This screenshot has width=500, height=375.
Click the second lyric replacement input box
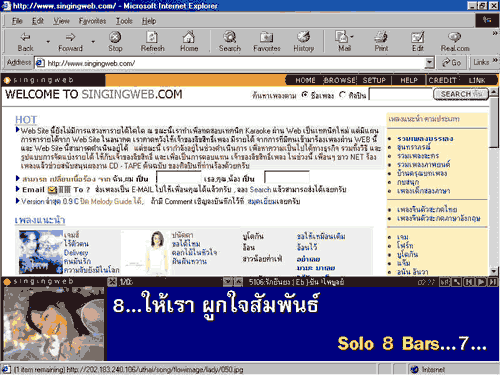click(x=287, y=178)
